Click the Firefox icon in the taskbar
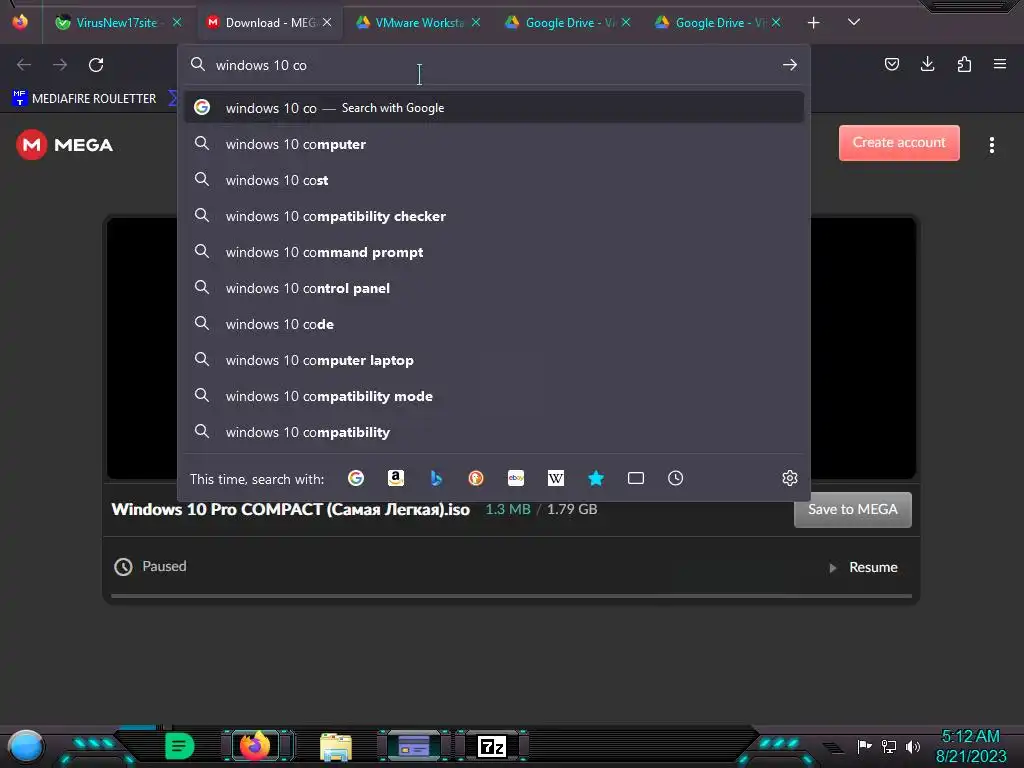This screenshot has height=768, width=1024. click(255, 745)
